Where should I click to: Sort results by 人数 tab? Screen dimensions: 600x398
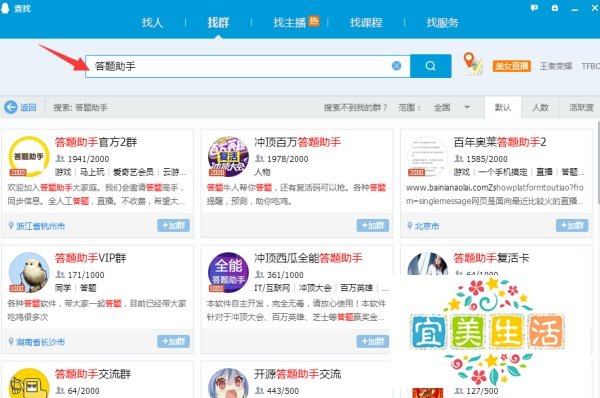tap(540, 108)
